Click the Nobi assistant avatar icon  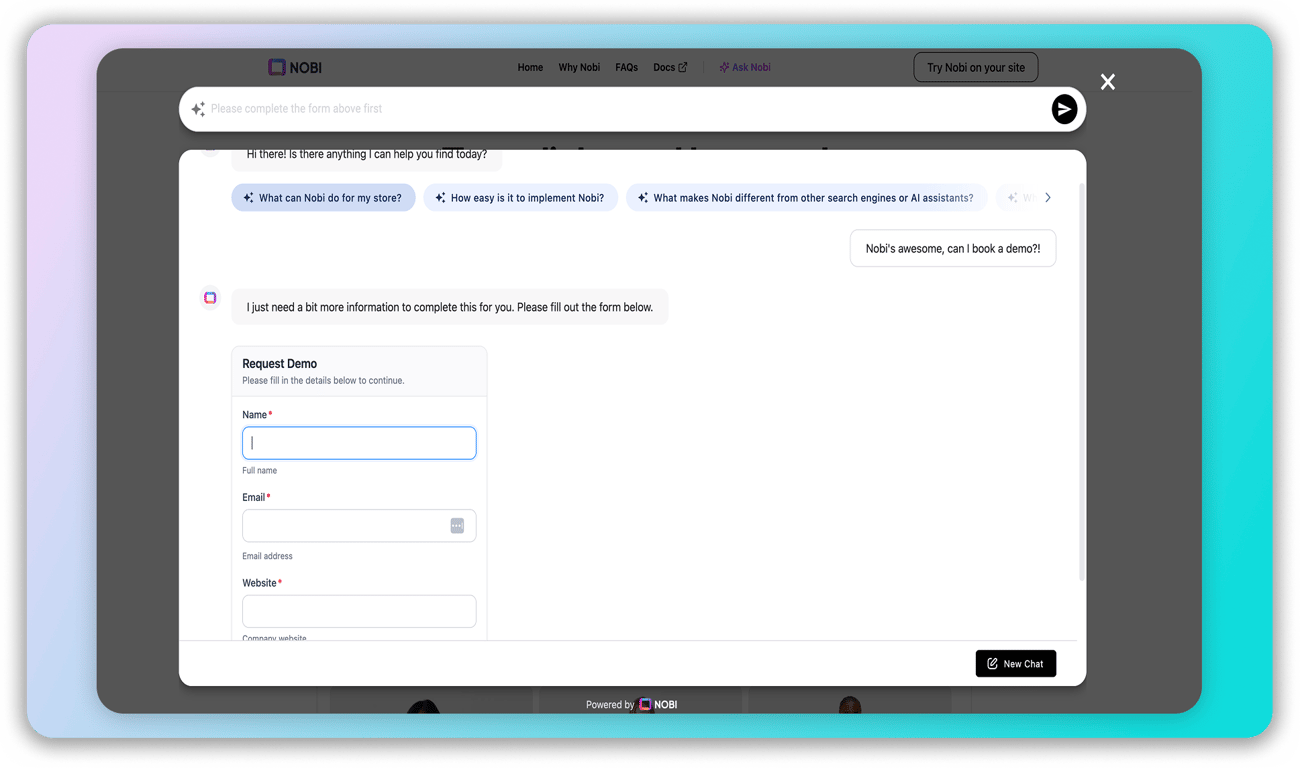(210, 298)
